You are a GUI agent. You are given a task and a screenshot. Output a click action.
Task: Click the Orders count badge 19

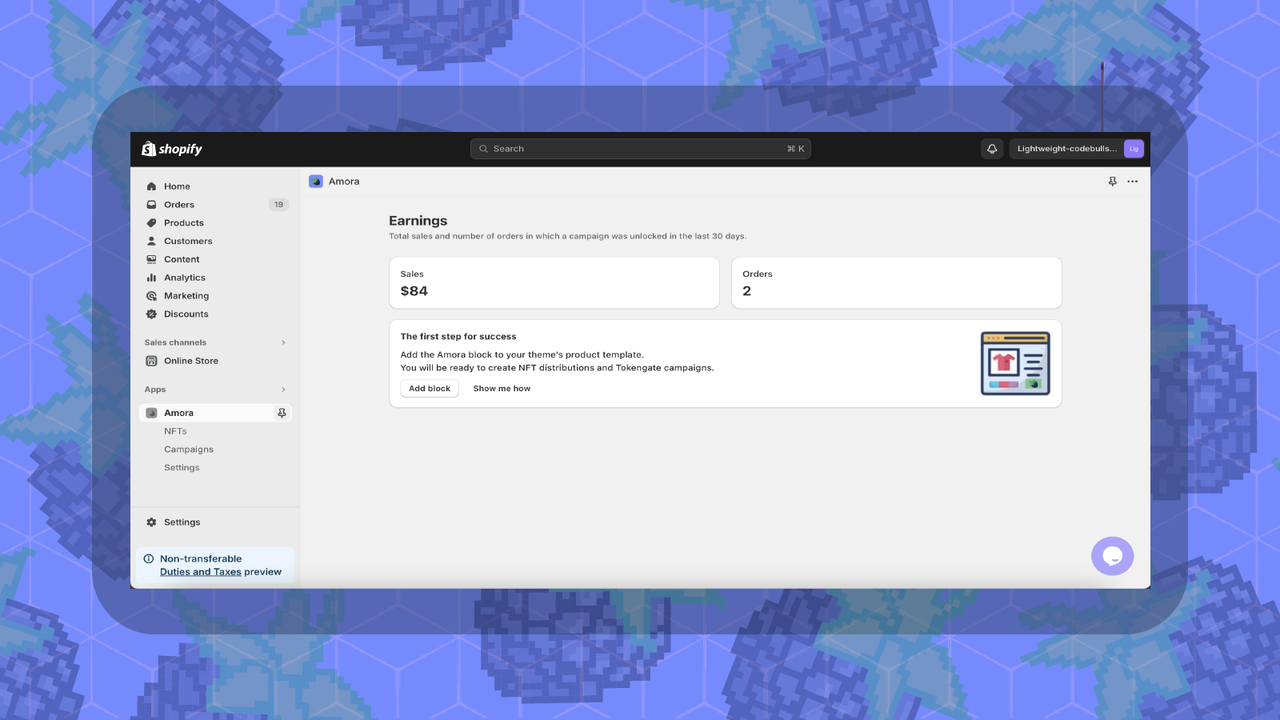pyautogui.click(x=278, y=204)
